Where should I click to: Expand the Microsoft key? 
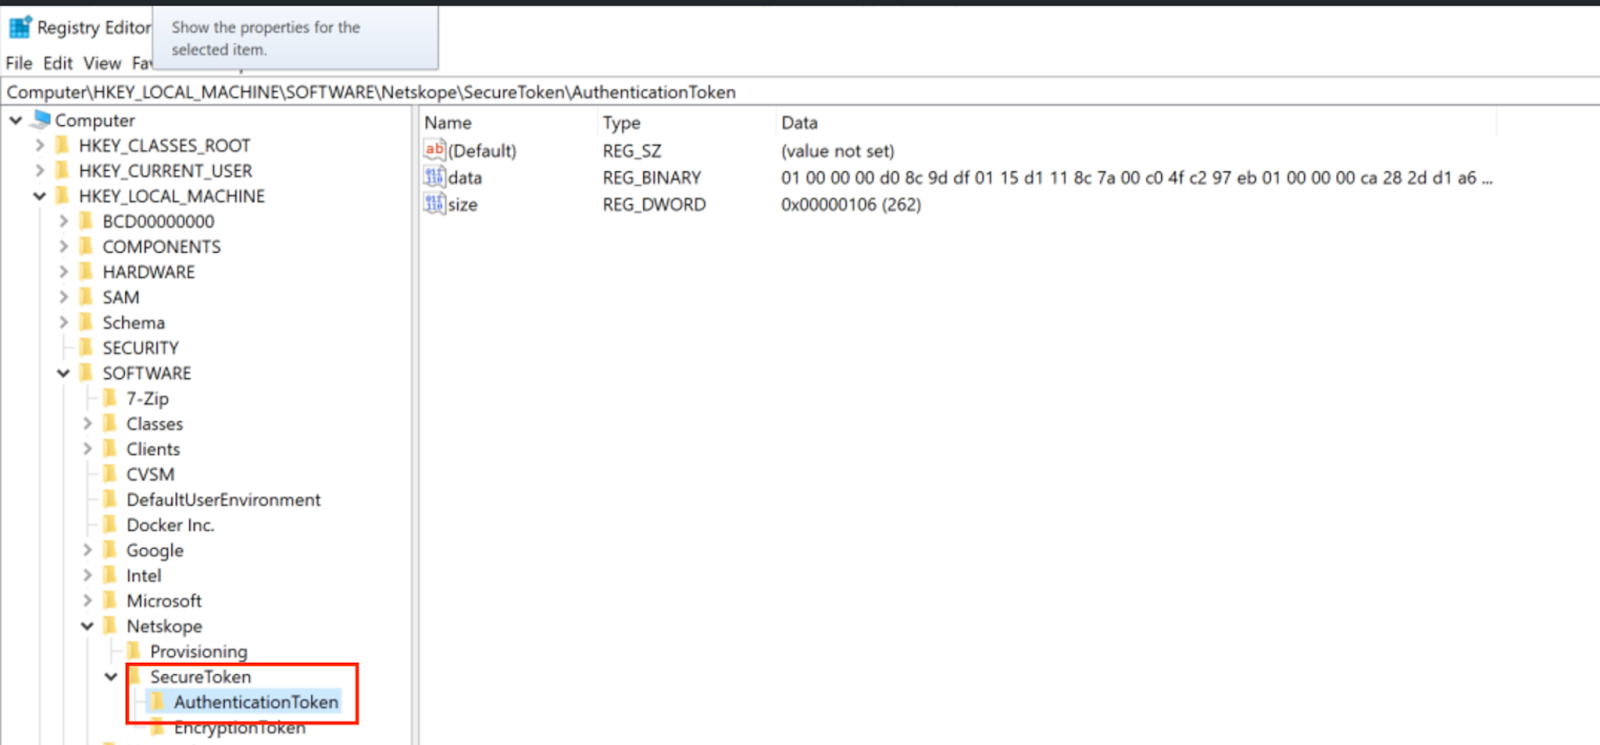(88, 601)
